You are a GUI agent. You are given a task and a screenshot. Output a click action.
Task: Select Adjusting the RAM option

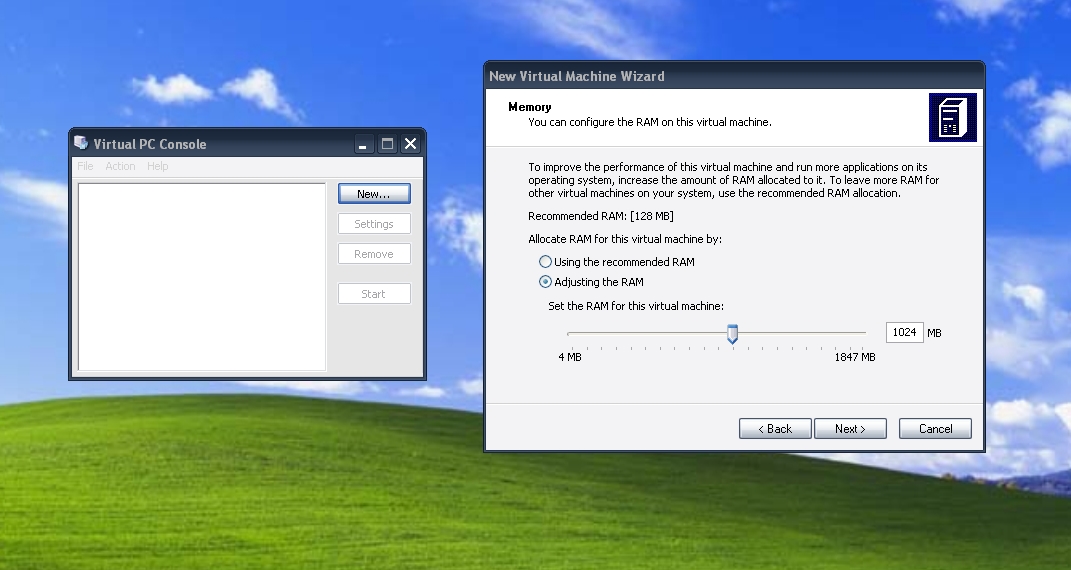tap(592, 281)
